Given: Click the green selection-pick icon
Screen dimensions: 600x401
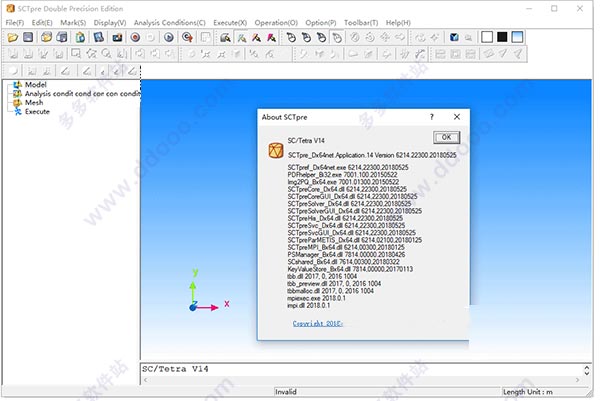Looking at the screenshot, I should [241, 37].
